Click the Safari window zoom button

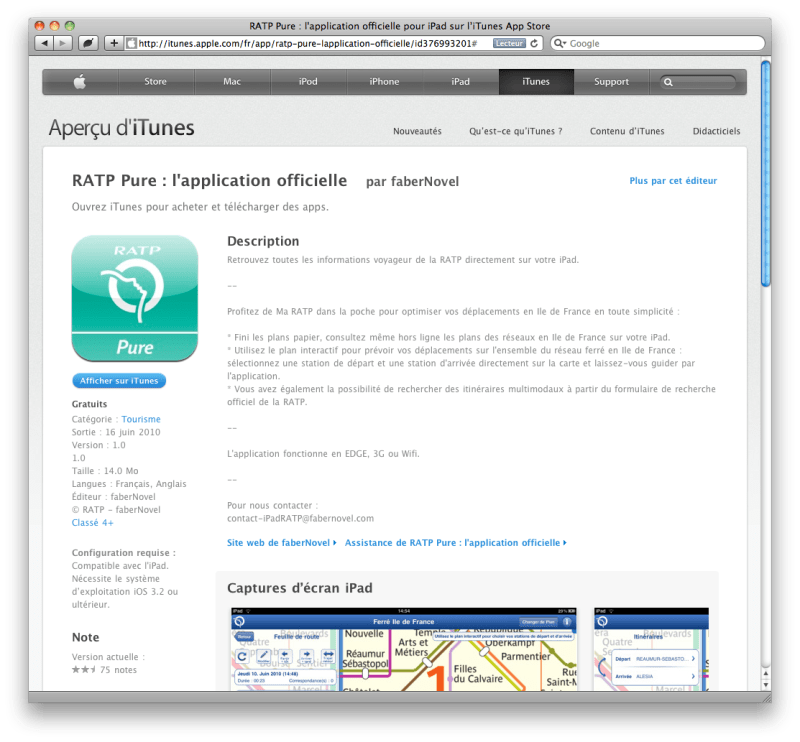click(70, 25)
